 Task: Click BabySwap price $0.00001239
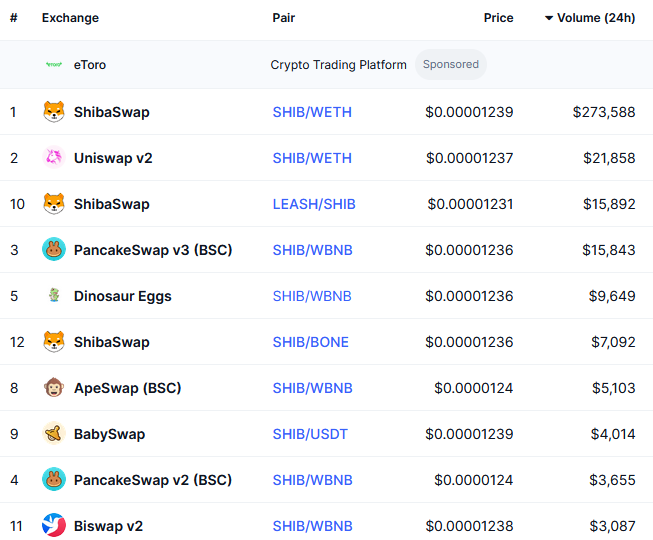click(x=469, y=434)
